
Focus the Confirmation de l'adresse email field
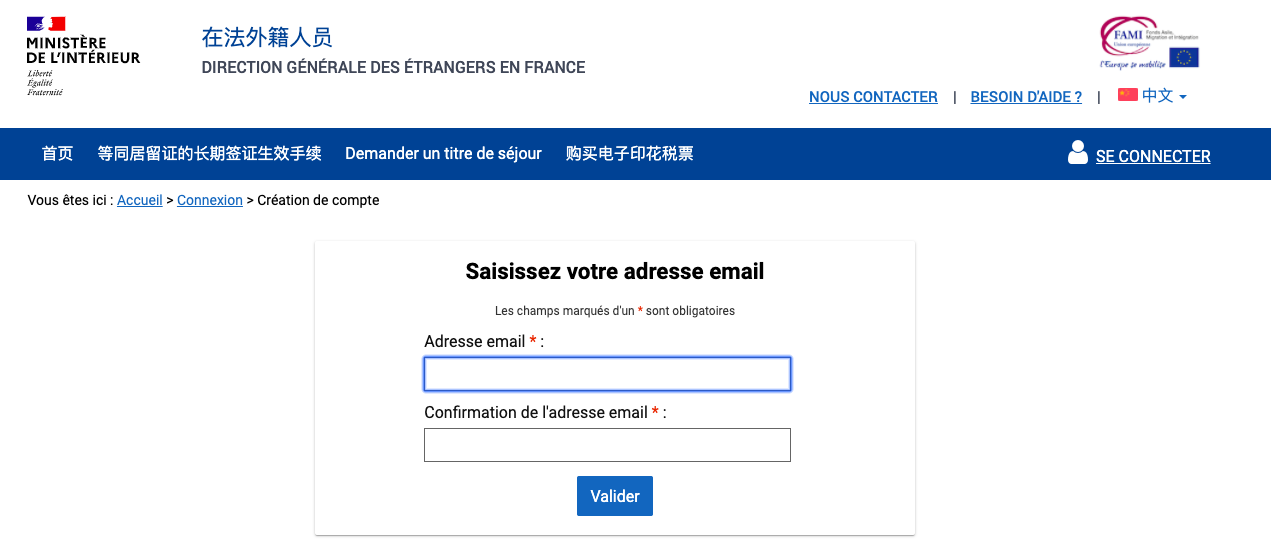(607, 445)
